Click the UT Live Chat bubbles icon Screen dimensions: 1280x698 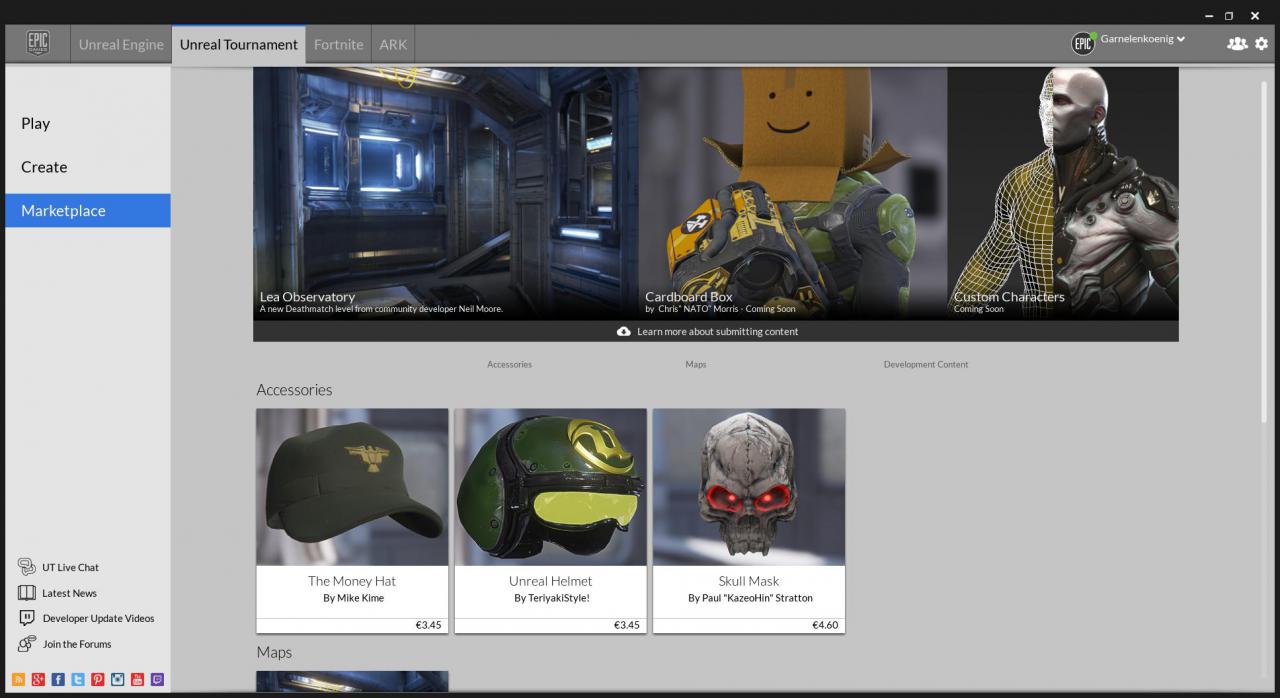tap(27, 567)
